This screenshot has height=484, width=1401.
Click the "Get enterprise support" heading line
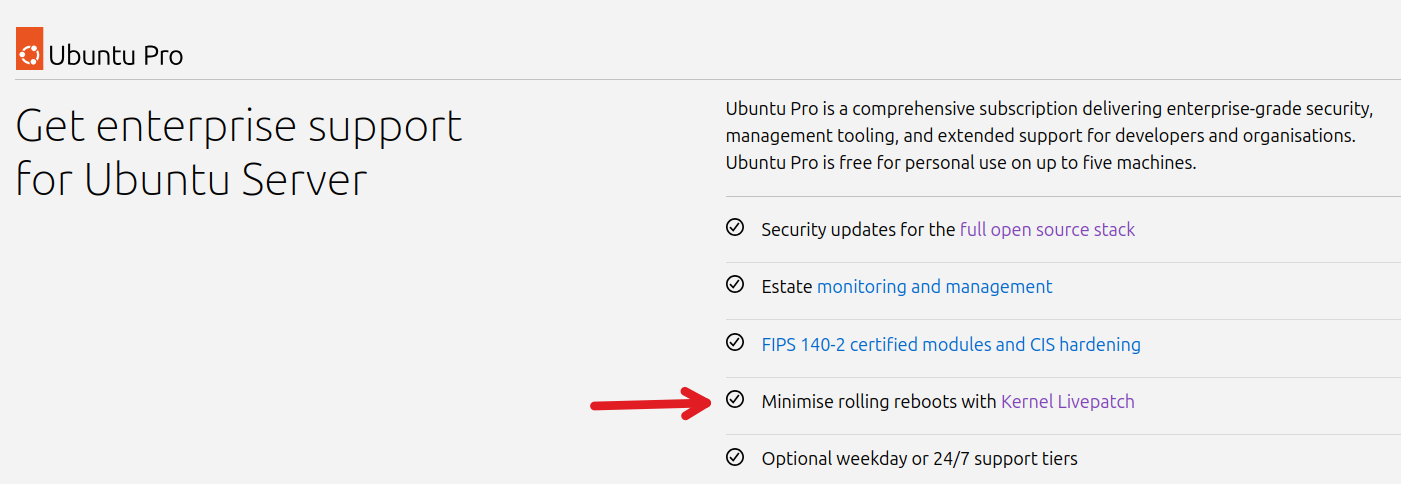point(239,127)
